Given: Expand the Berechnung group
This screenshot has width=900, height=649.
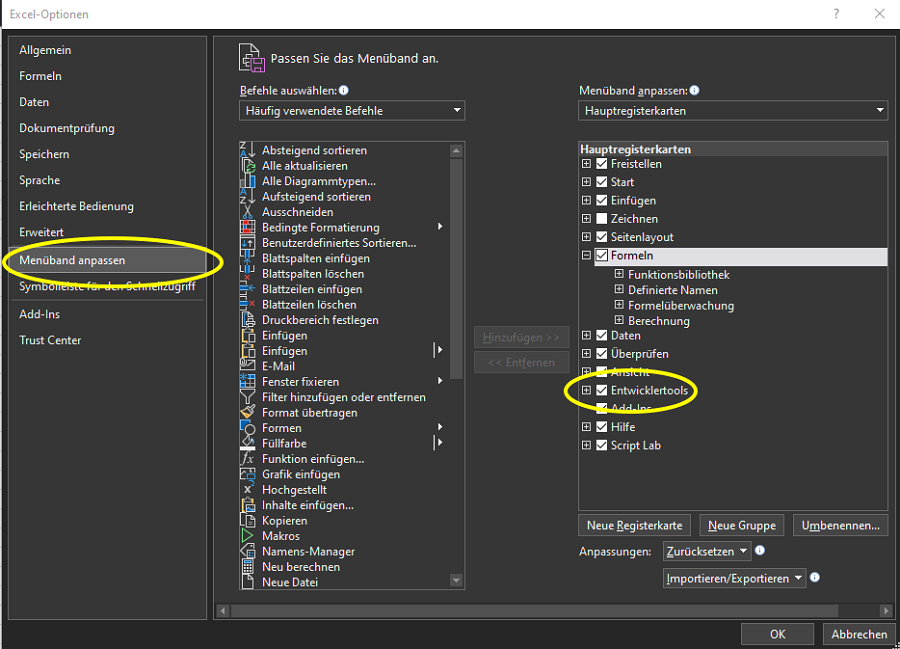Looking at the screenshot, I should tap(619, 320).
